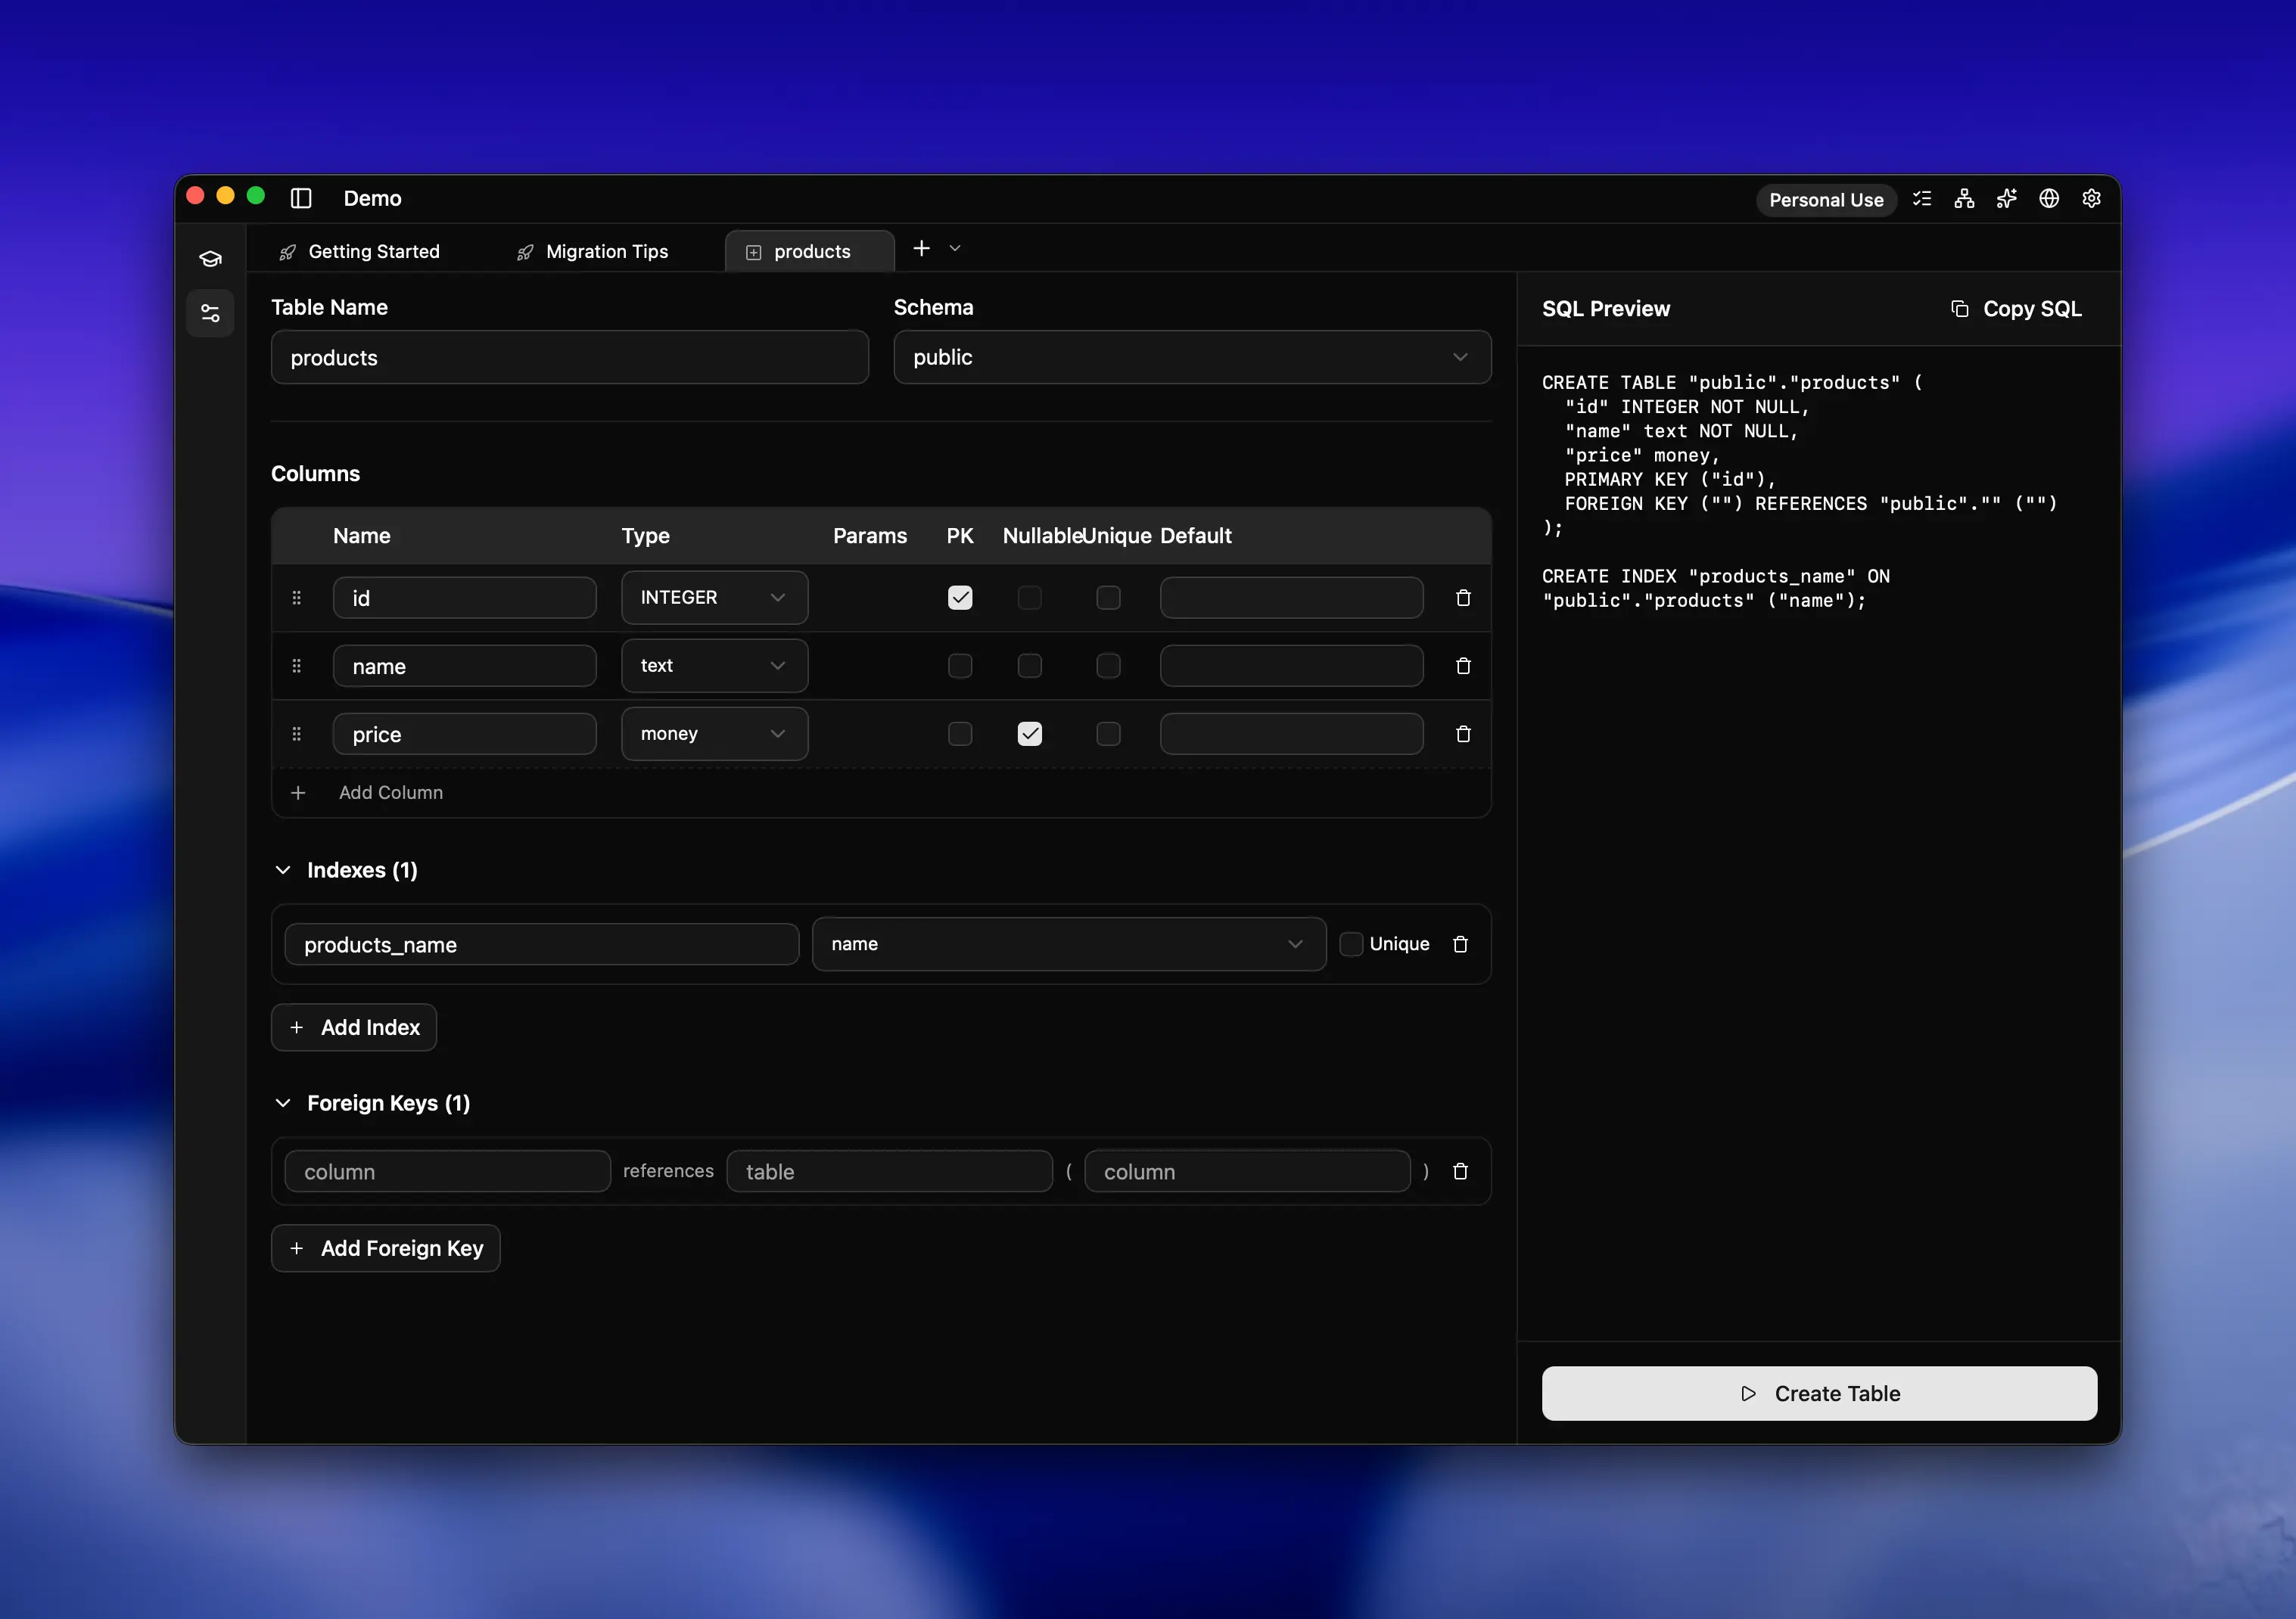Image resolution: width=2296 pixels, height=1619 pixels.
Task: Open the sparkles AI icon
Action: [x=2006, y=198]
